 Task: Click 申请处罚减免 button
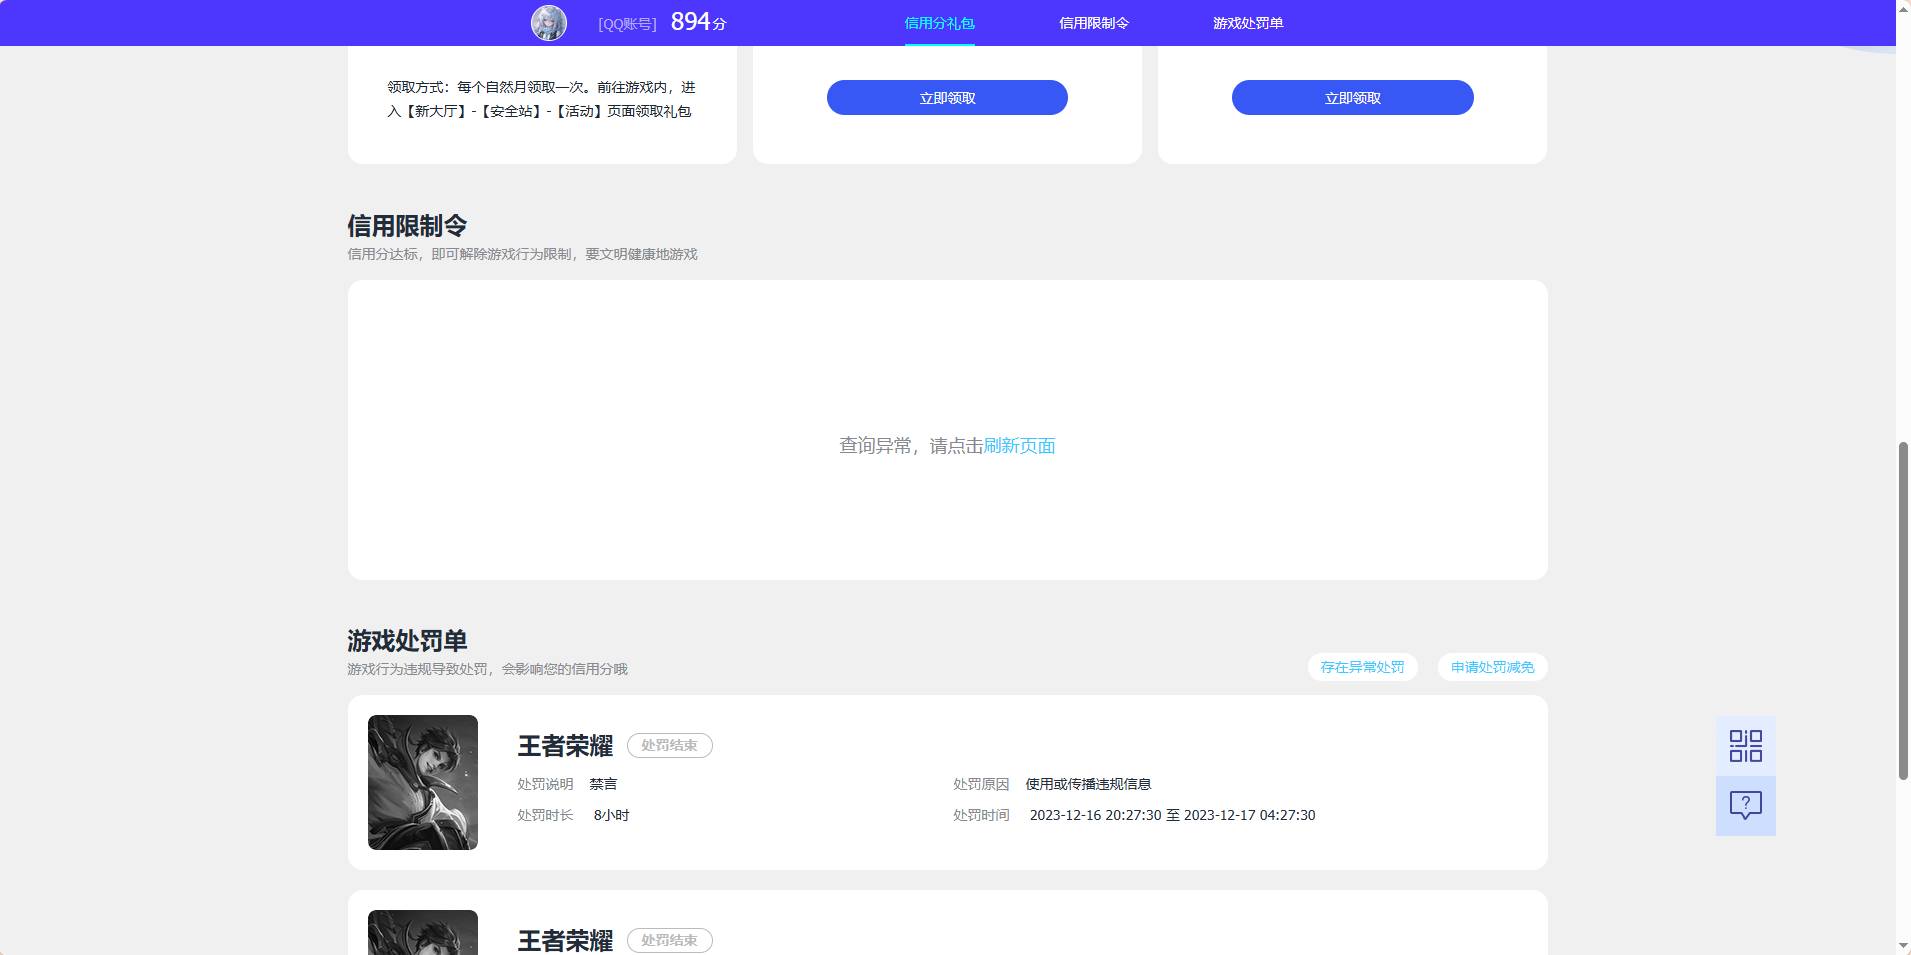[x=1492, y=667]
